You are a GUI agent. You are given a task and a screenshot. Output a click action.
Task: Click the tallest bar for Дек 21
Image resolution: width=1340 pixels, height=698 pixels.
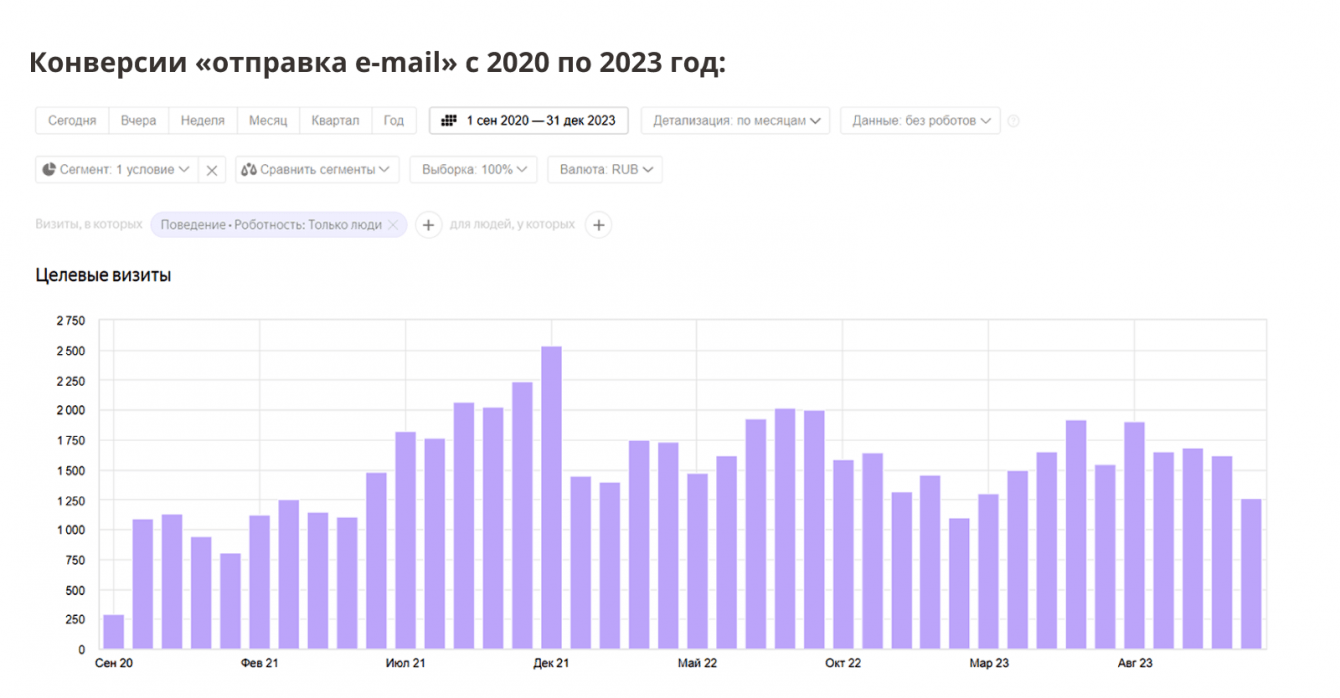(x=551, y=498)
